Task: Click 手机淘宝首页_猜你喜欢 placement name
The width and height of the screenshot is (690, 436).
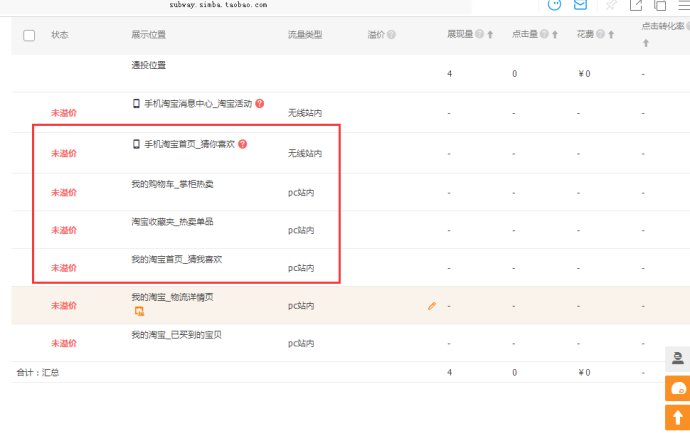Action: (x=190, y=144)
